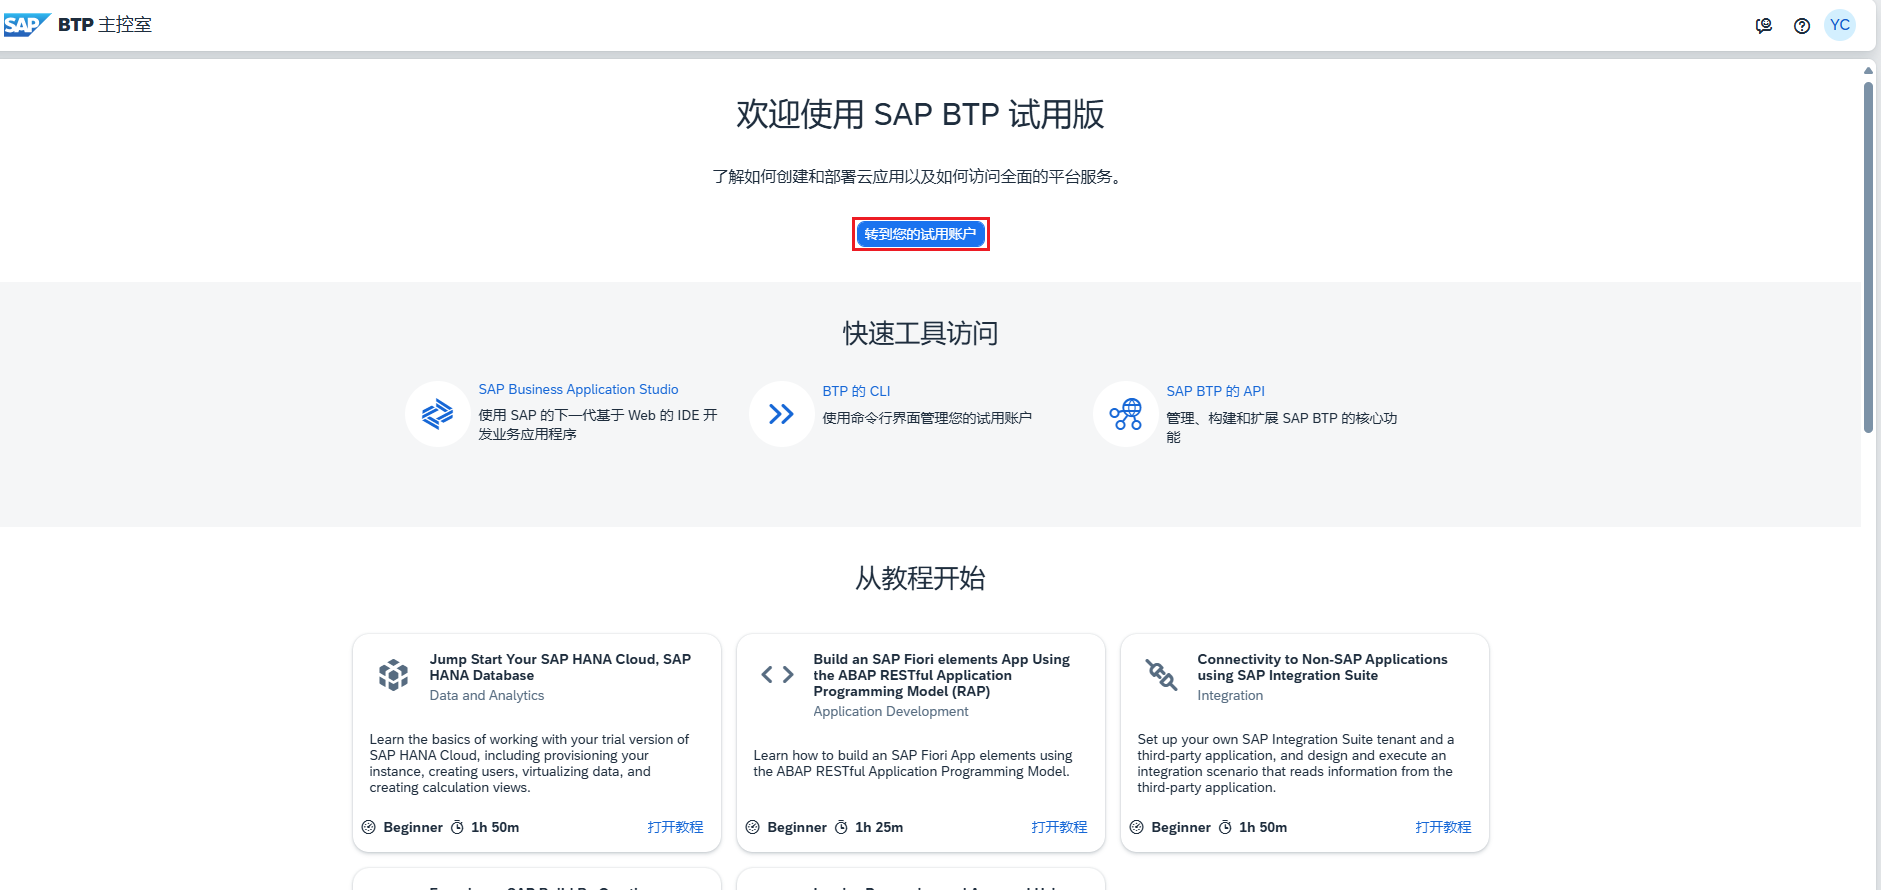Click the vertical page scrollbar
Image resolution: width=1881 pixels, height=890 pixels.
1868,258
